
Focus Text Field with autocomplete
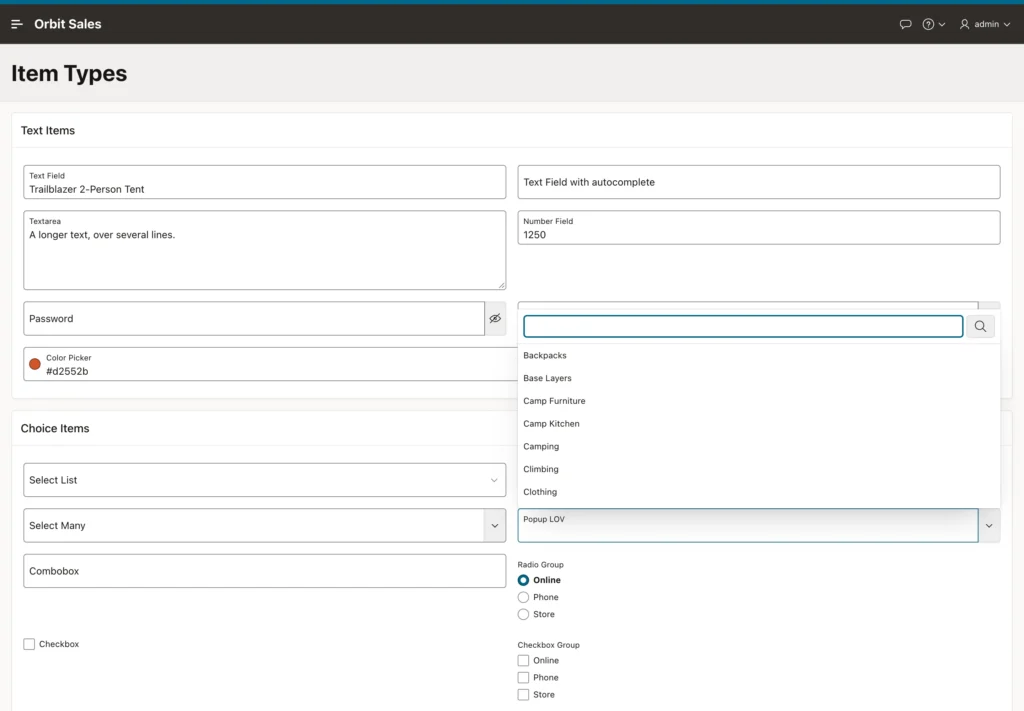coord(759,182)
